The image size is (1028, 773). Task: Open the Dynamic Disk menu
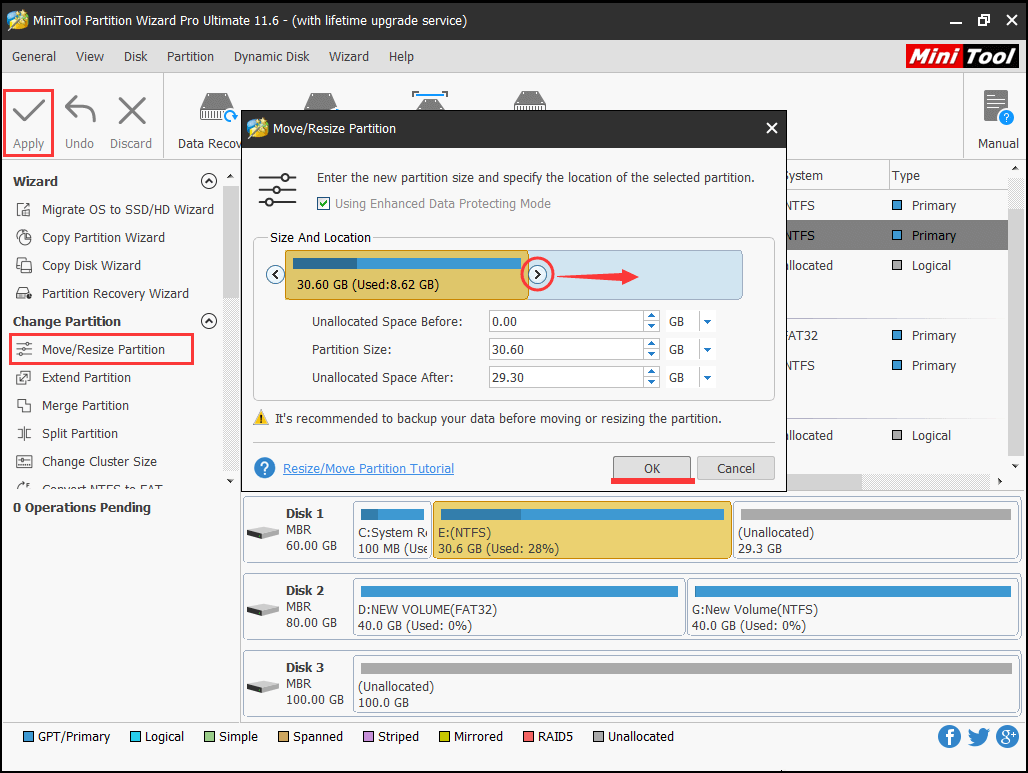(x=271, y=56)
